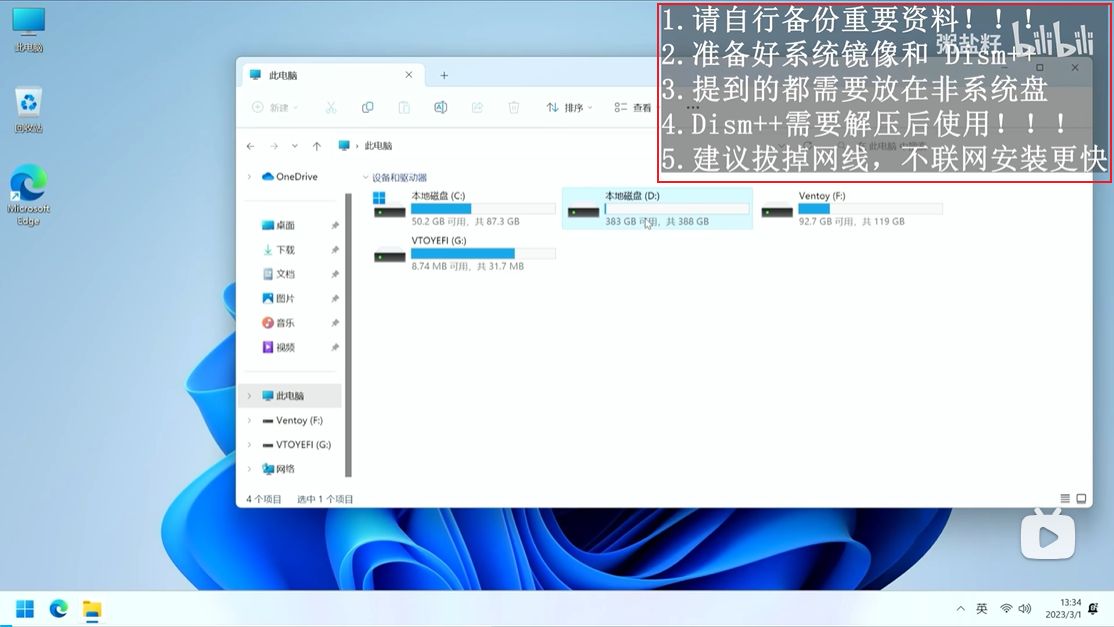Screen dimensions: 1114x627
Task: Click the bilibili play icon overlay
Action: 1047,537
